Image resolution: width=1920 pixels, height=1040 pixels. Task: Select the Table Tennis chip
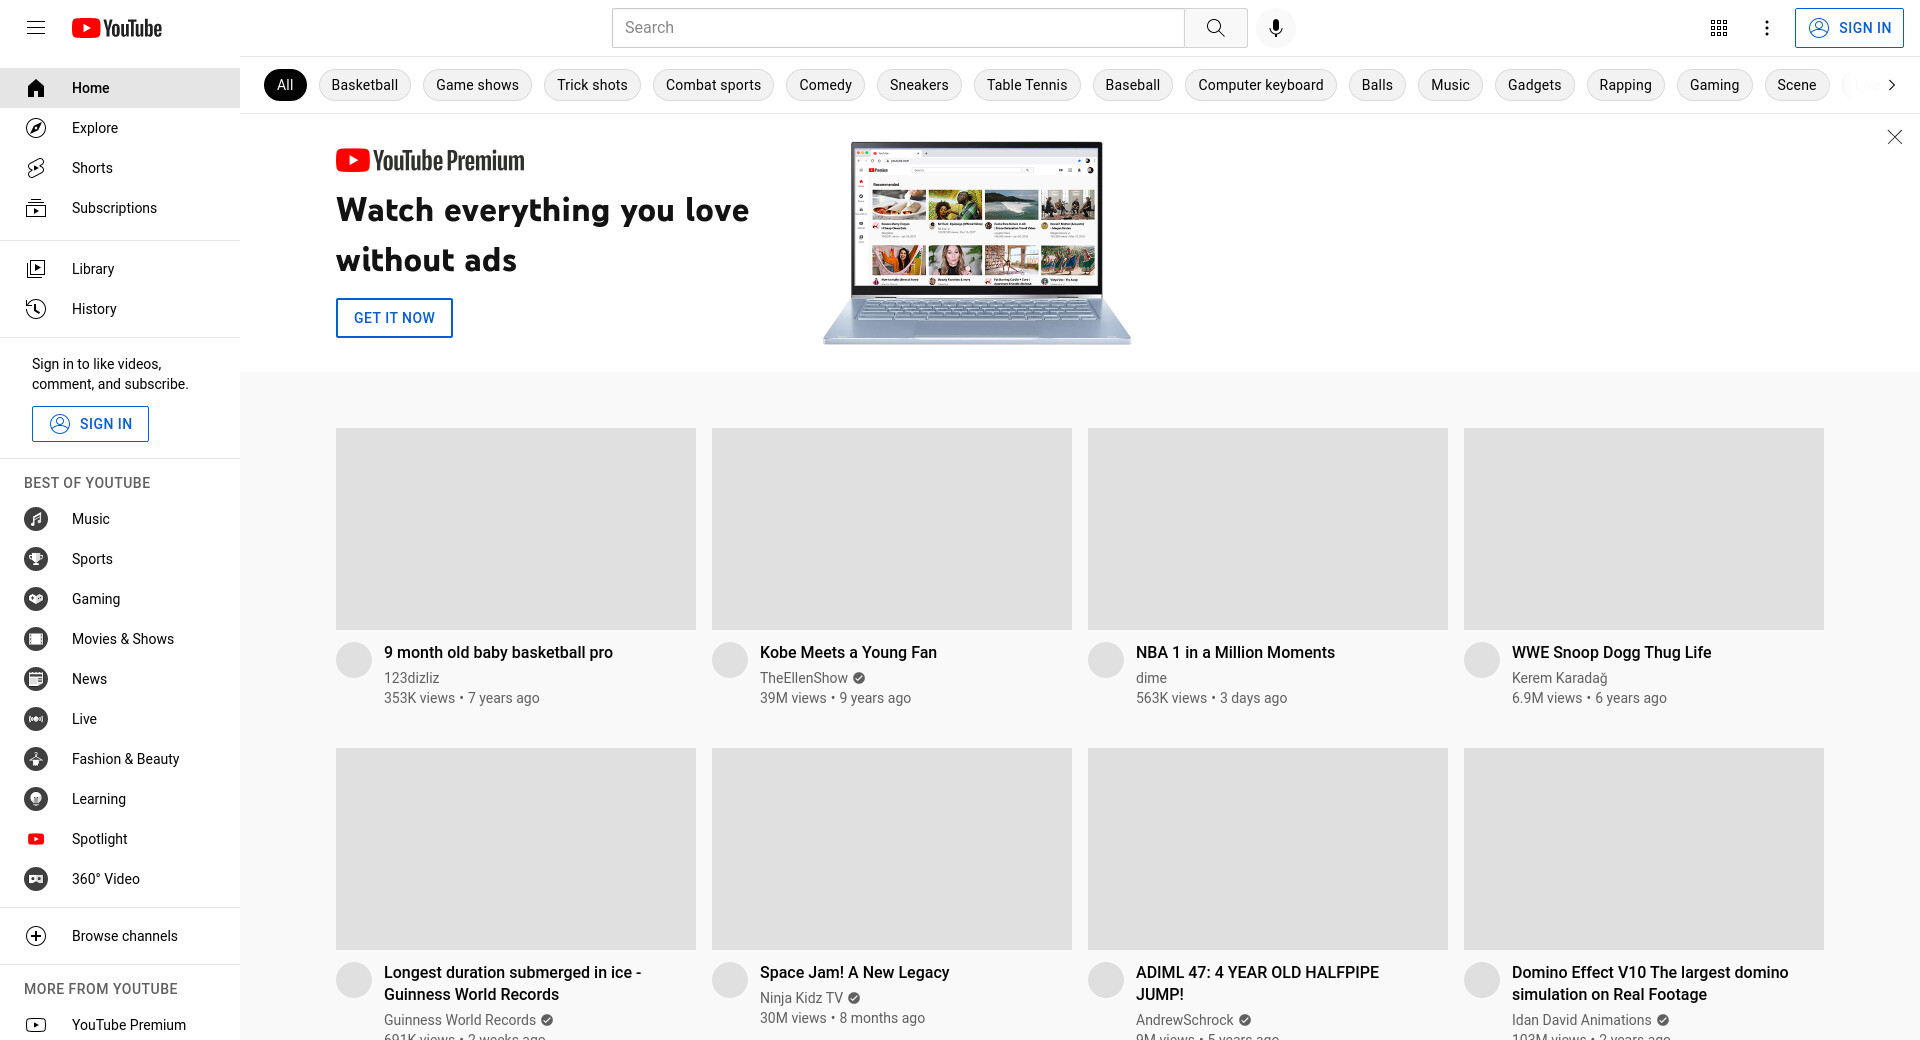[x=1027, y=85]
